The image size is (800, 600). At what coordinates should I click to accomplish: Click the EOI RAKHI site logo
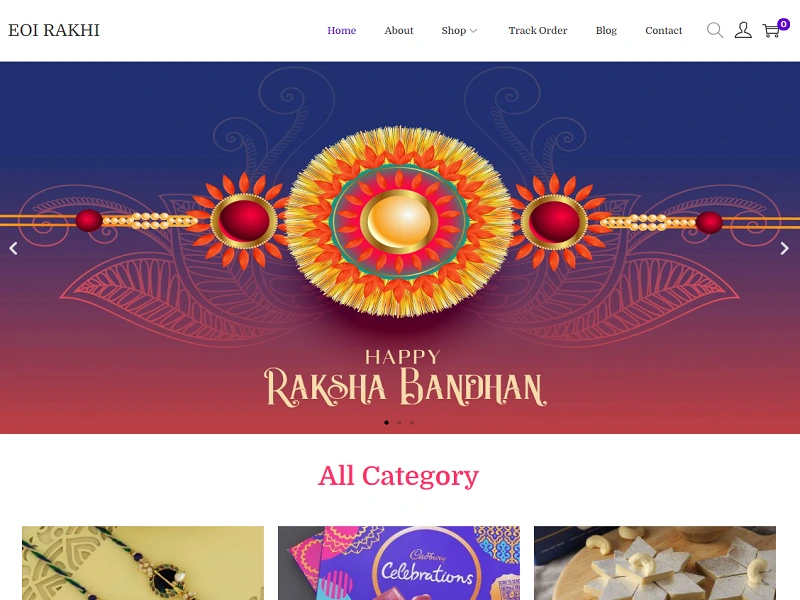(x=54, y=30)
